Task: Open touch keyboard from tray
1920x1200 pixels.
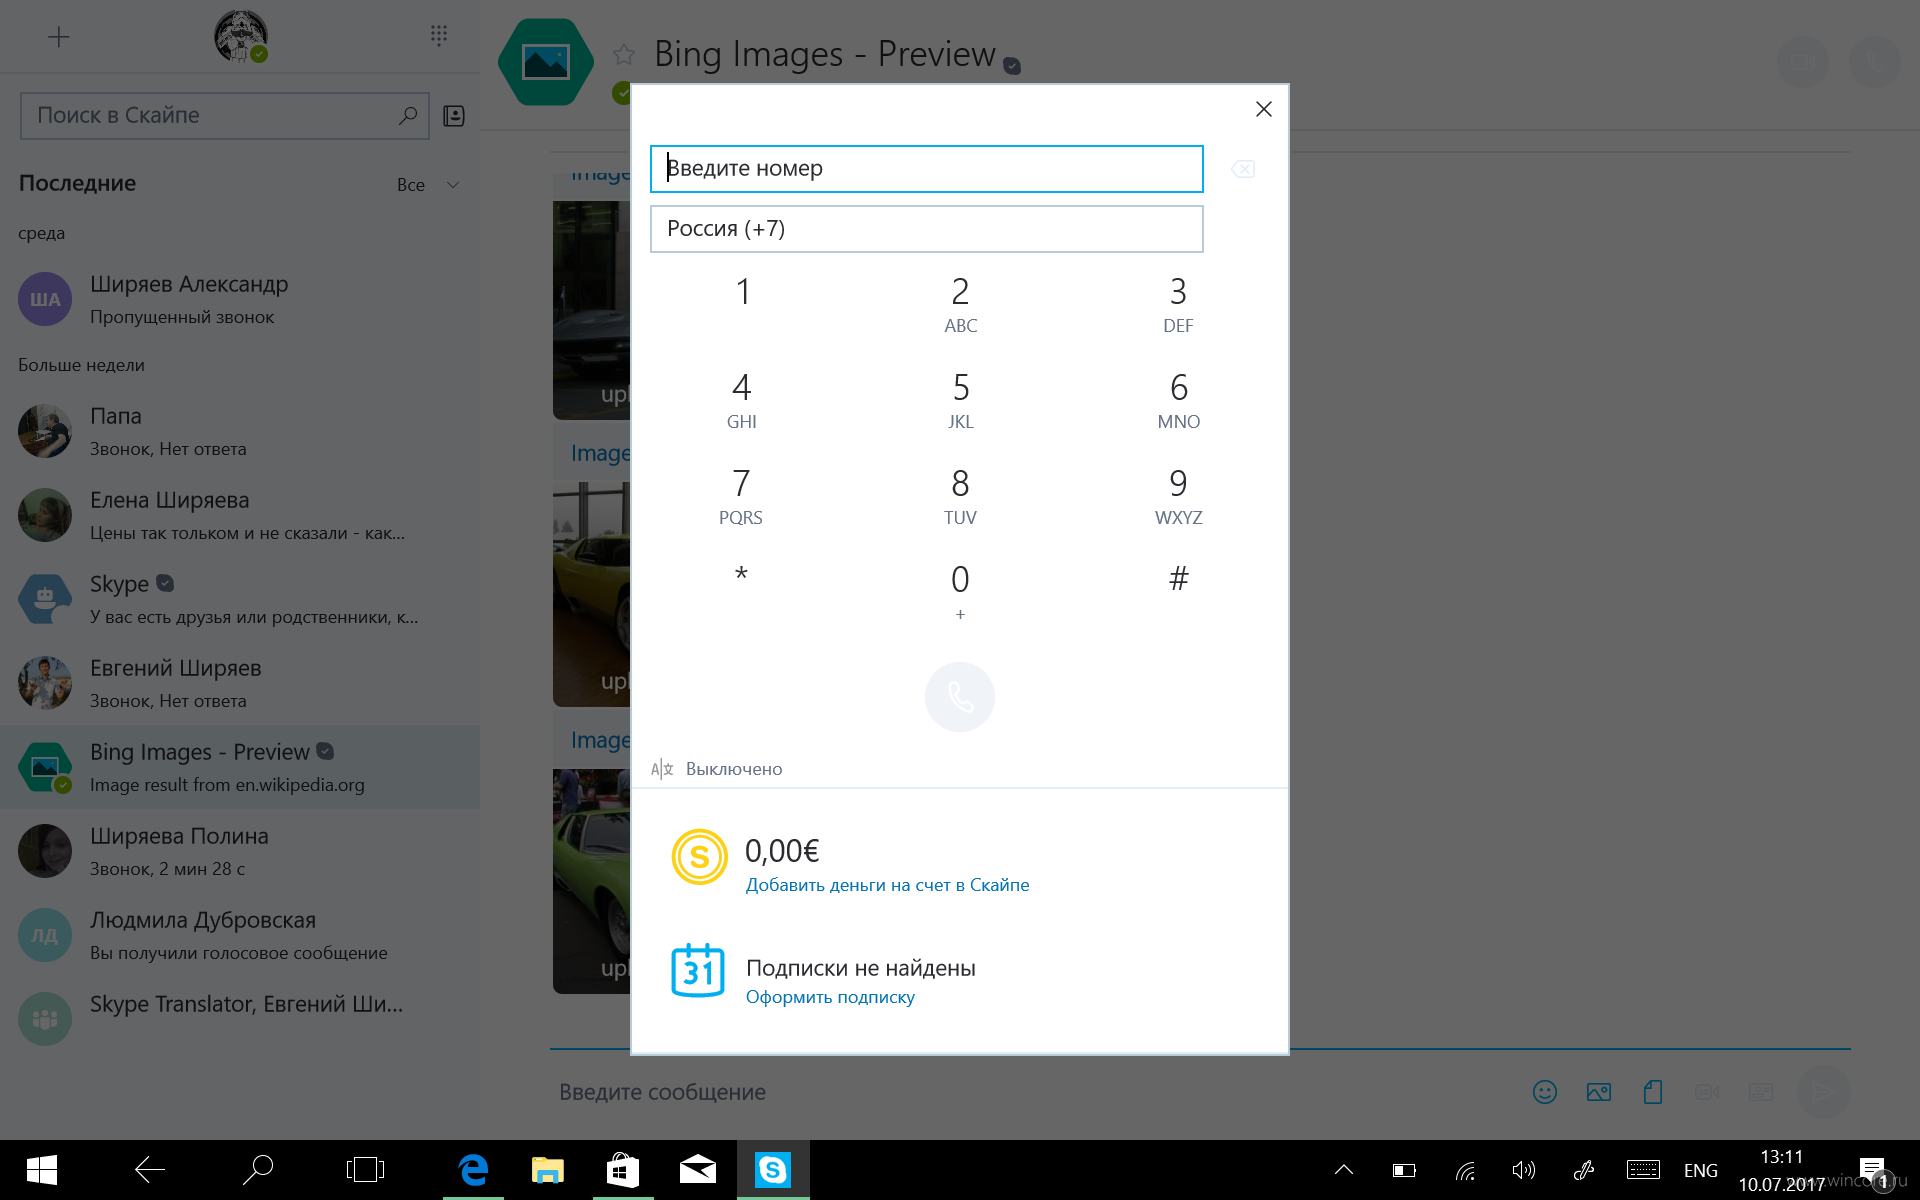Action: [x=1643, y=1170]
